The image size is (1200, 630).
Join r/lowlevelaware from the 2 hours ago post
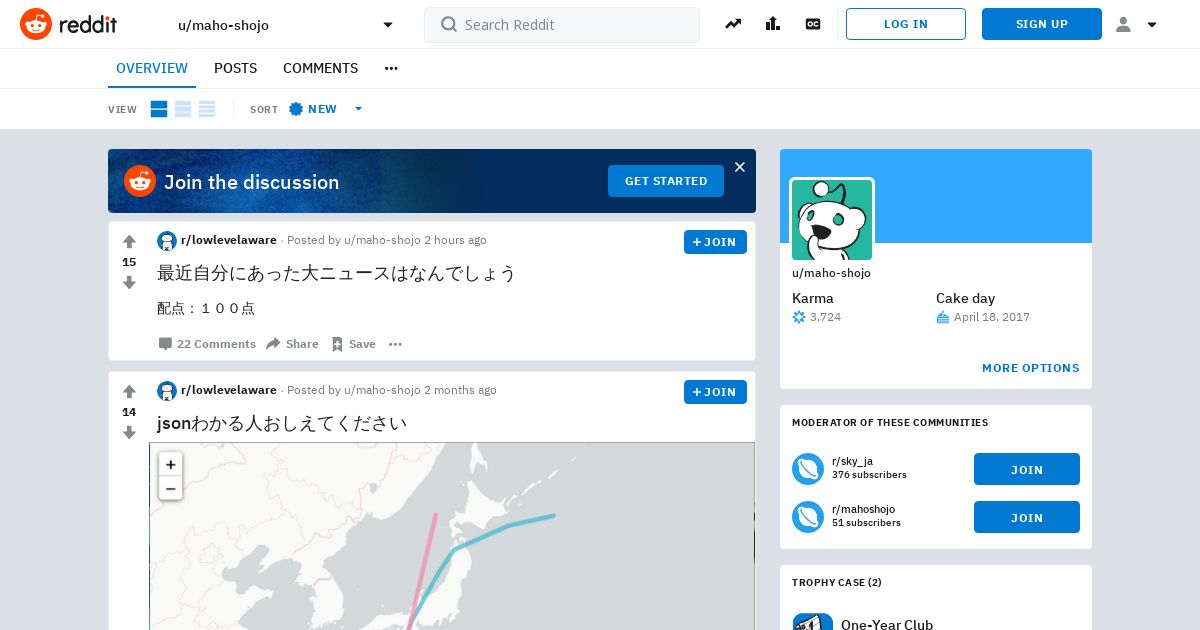point(715,242)
